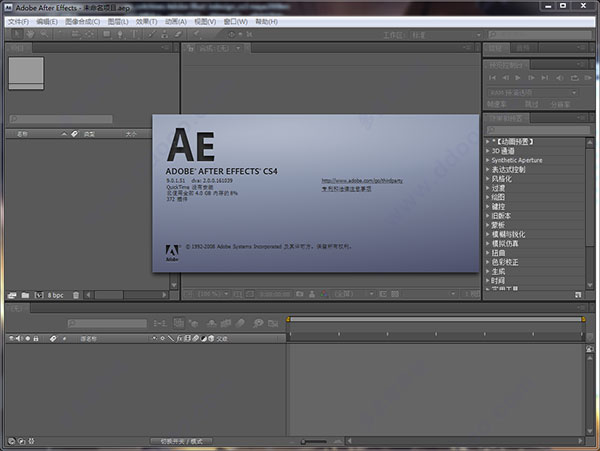The image size is (600, 451).
Task: Click the work area start marker
Action: (289, 319)
